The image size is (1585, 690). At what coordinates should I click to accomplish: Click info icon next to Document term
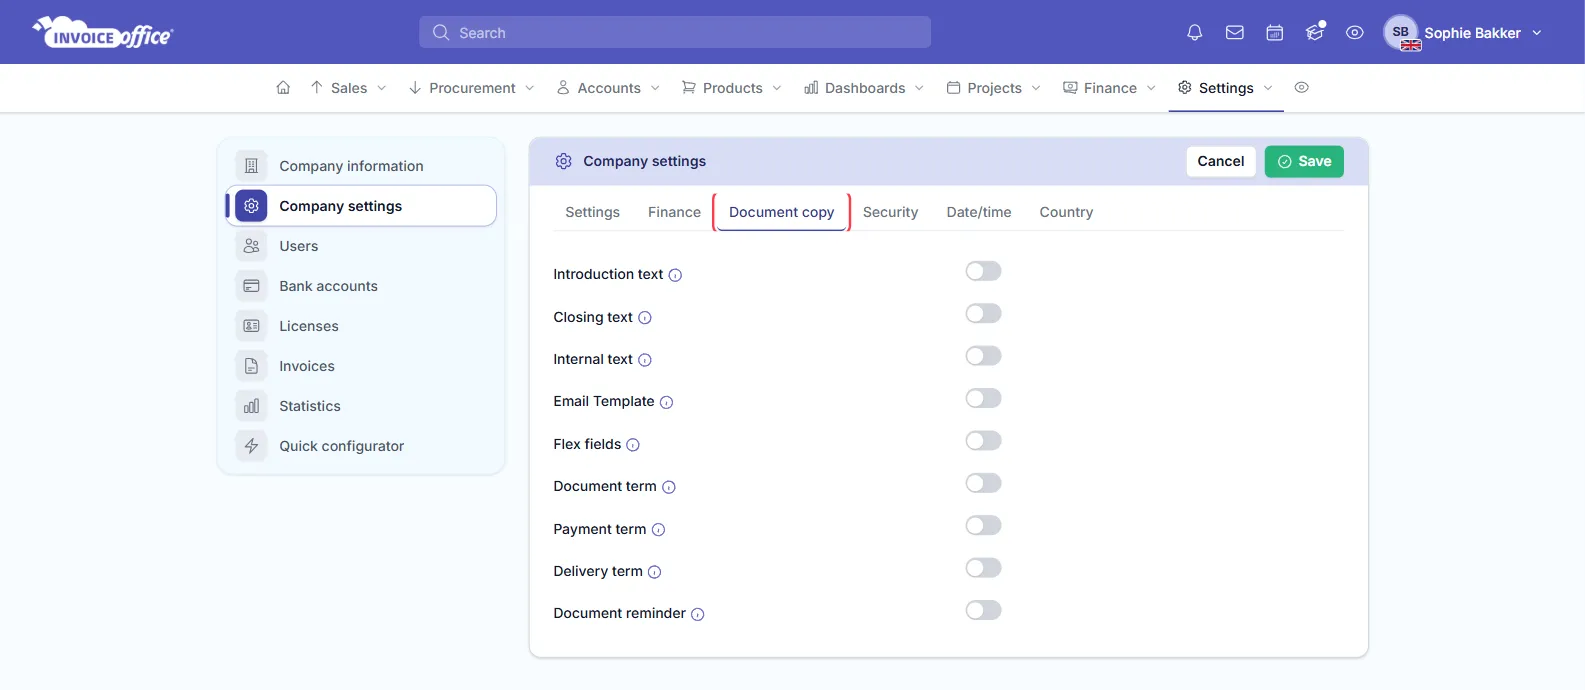tap(669, 487)
